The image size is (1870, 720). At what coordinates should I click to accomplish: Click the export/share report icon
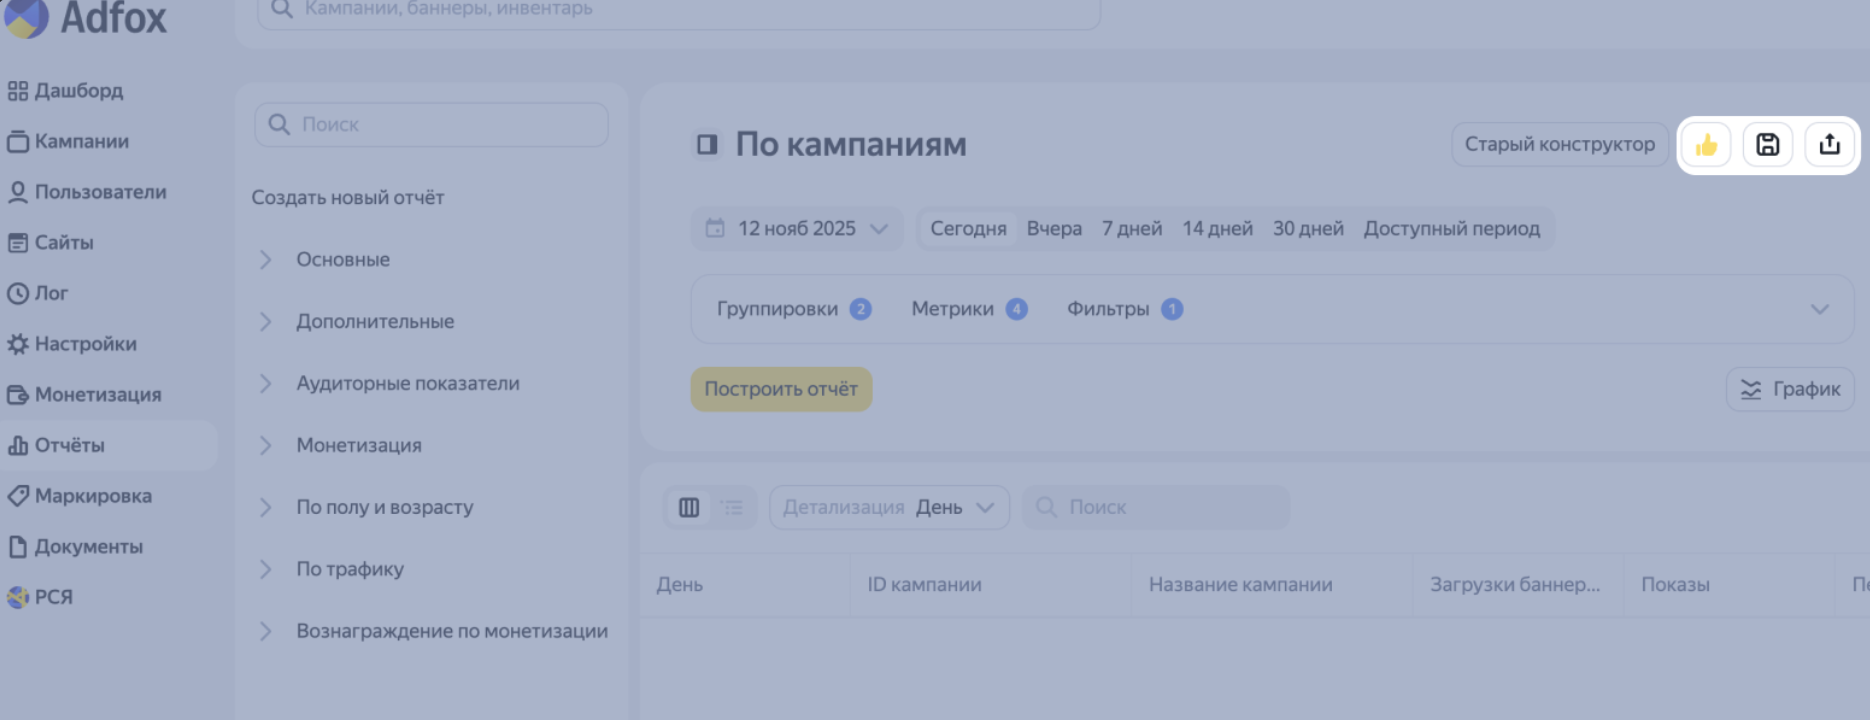pyautogui.click(x=1829, y=145)
